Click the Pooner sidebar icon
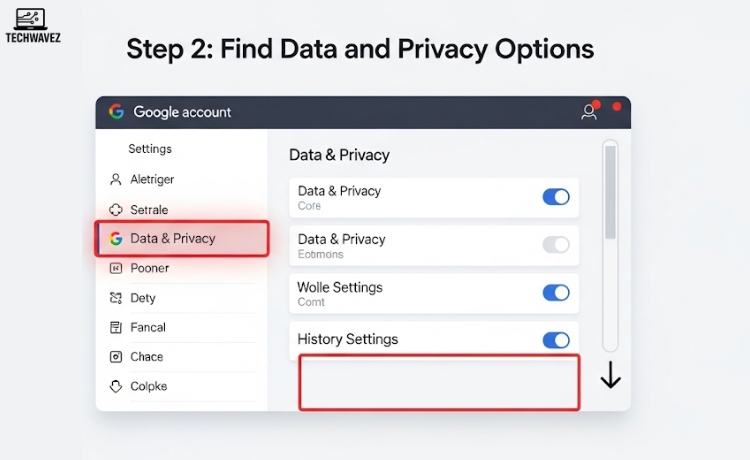This screenshot has height=460, width=750. [115, 268]
